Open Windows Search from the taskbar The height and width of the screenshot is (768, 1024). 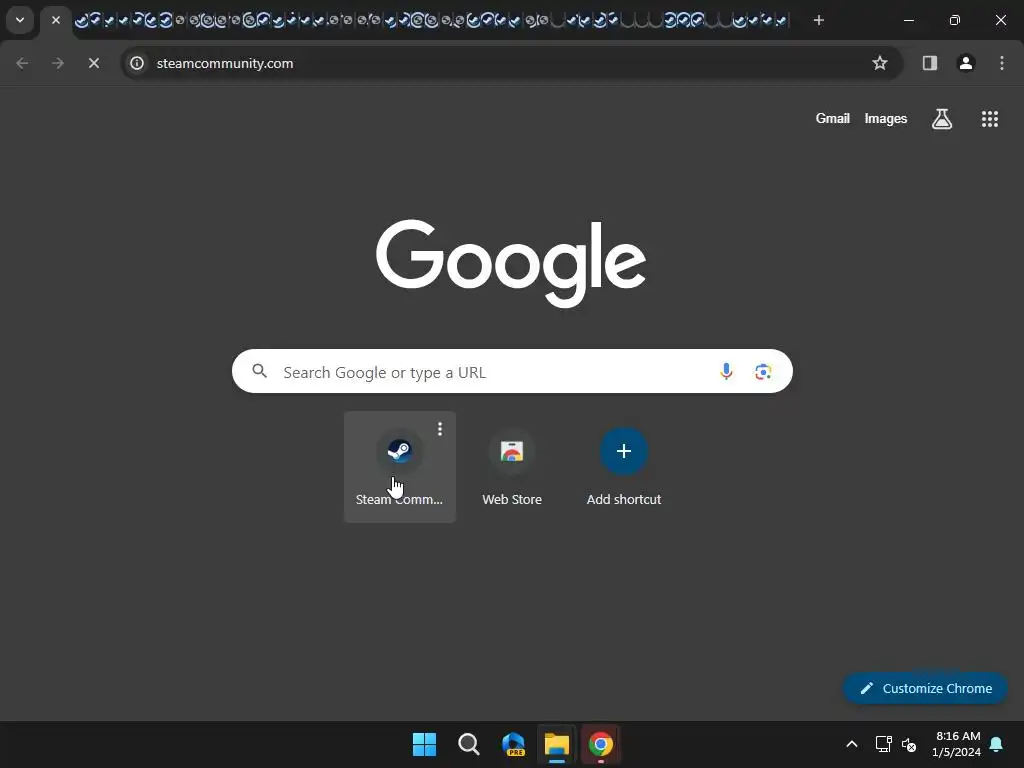[469, 744]
